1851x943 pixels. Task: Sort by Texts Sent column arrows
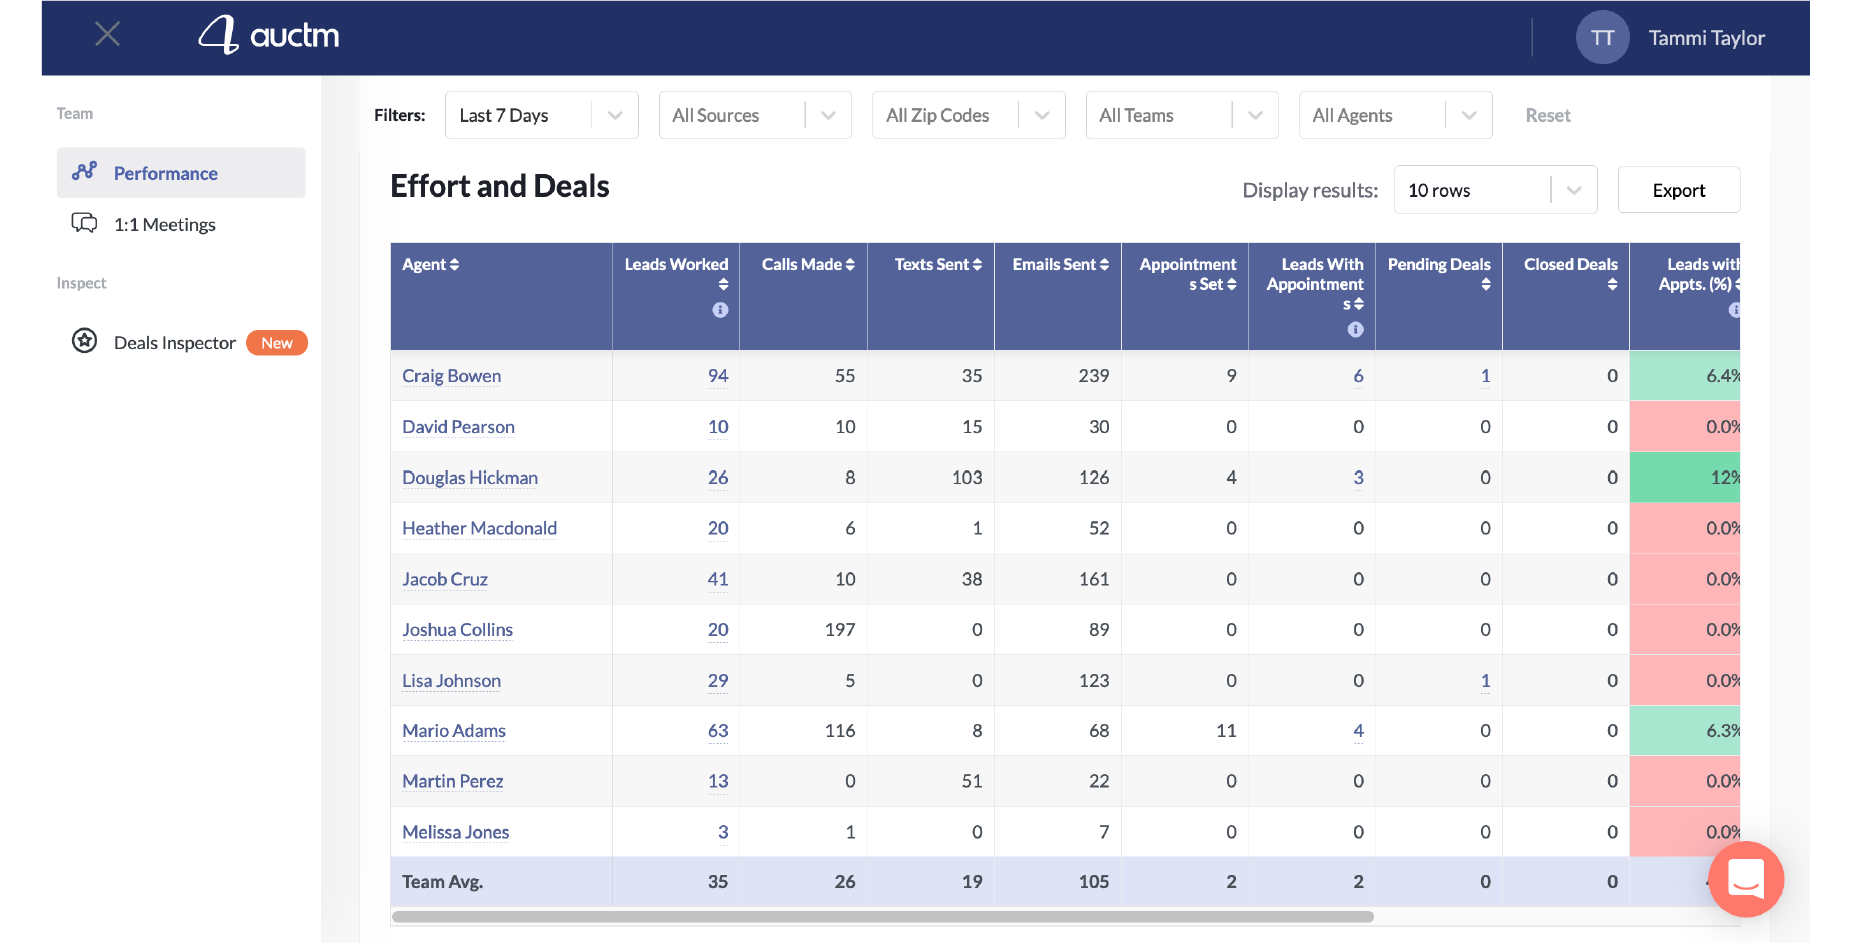(x=977, y=265)
